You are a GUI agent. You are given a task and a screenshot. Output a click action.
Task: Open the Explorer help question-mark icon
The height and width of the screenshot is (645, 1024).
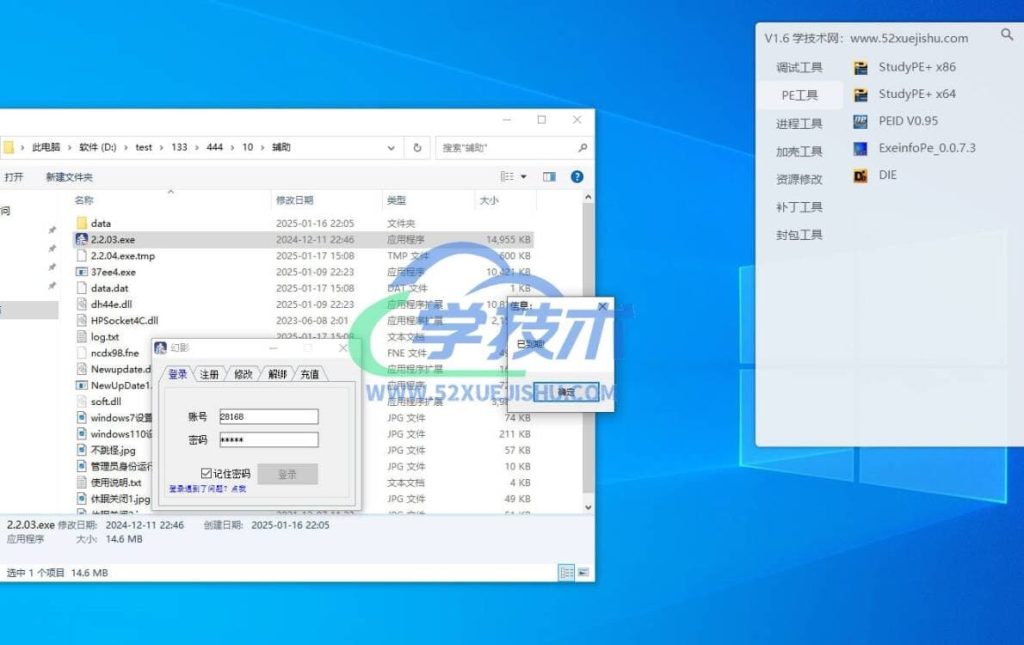pyautogui.click(x=577, y=177)
